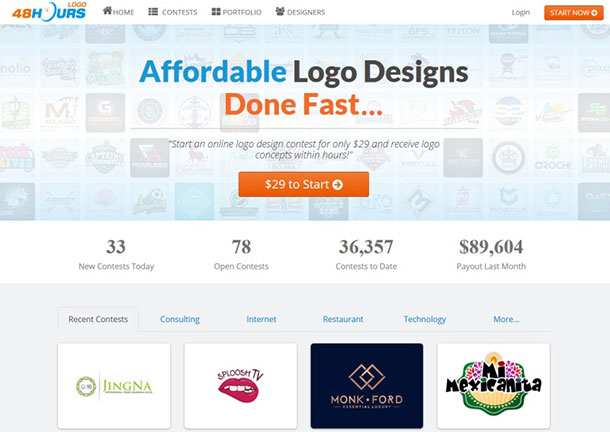Open the Mi Mexicanita logo thumbnail
This screenshot has height=432, width=610.
point(494,386)
